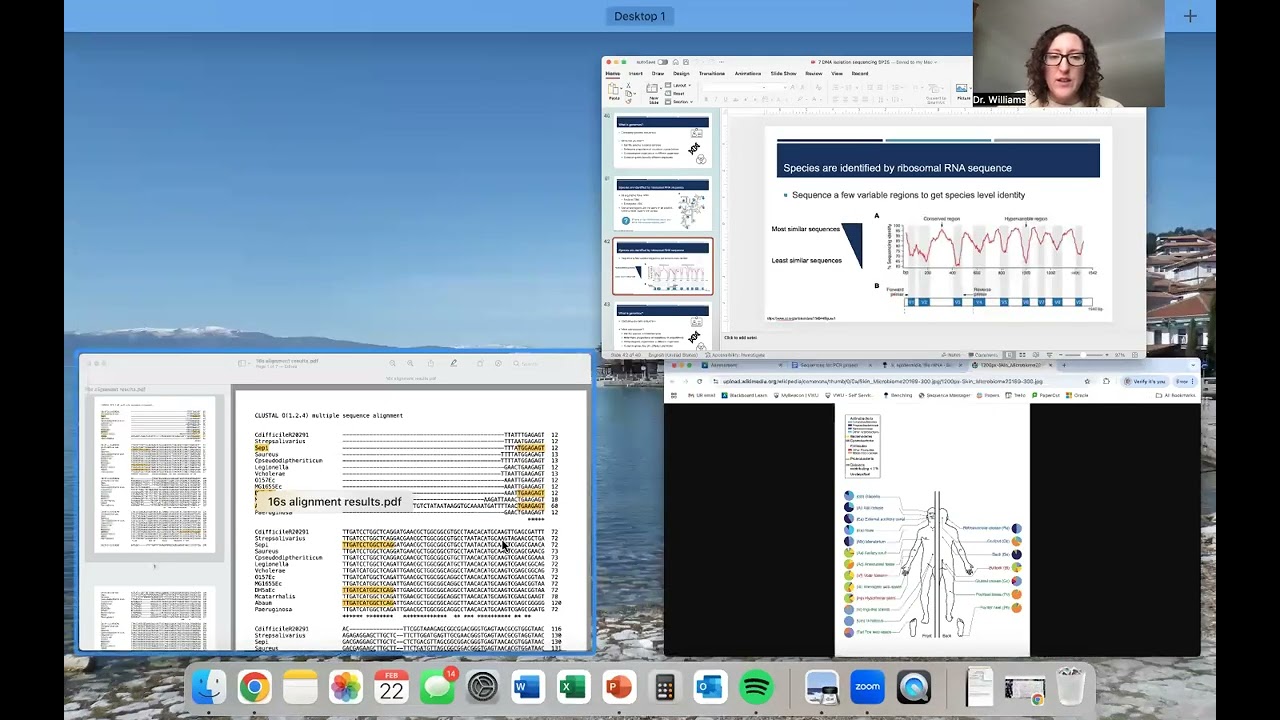Open the Home tab in PowerPoint

coord(613,73)
